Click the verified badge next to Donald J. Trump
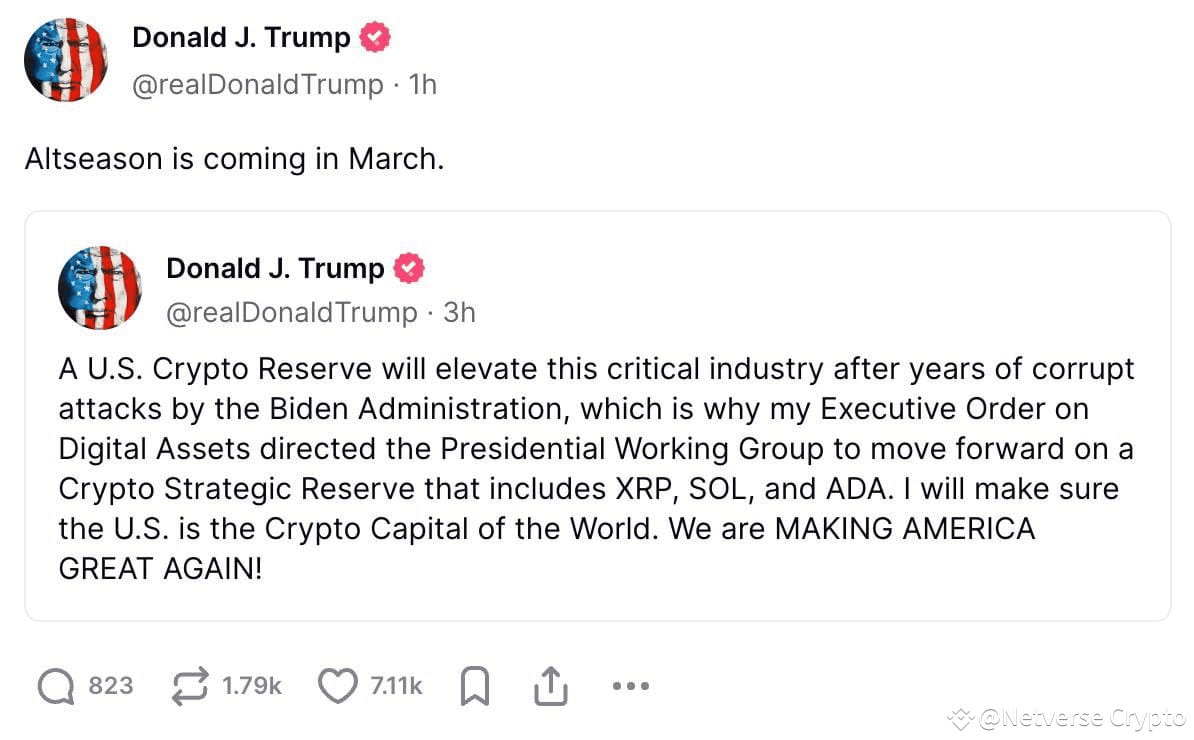The image size is (1194, 740). point(376,36)
